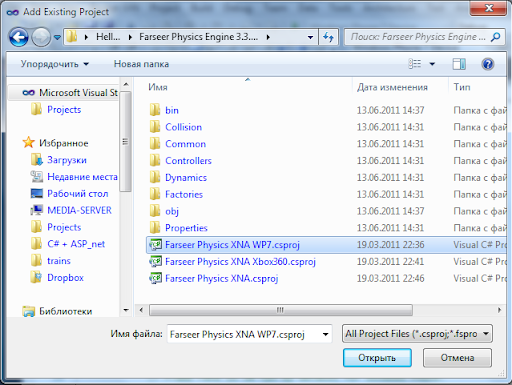Open view options dropdown arrow
Screen dimensions: 512x385
coord(432,64)
